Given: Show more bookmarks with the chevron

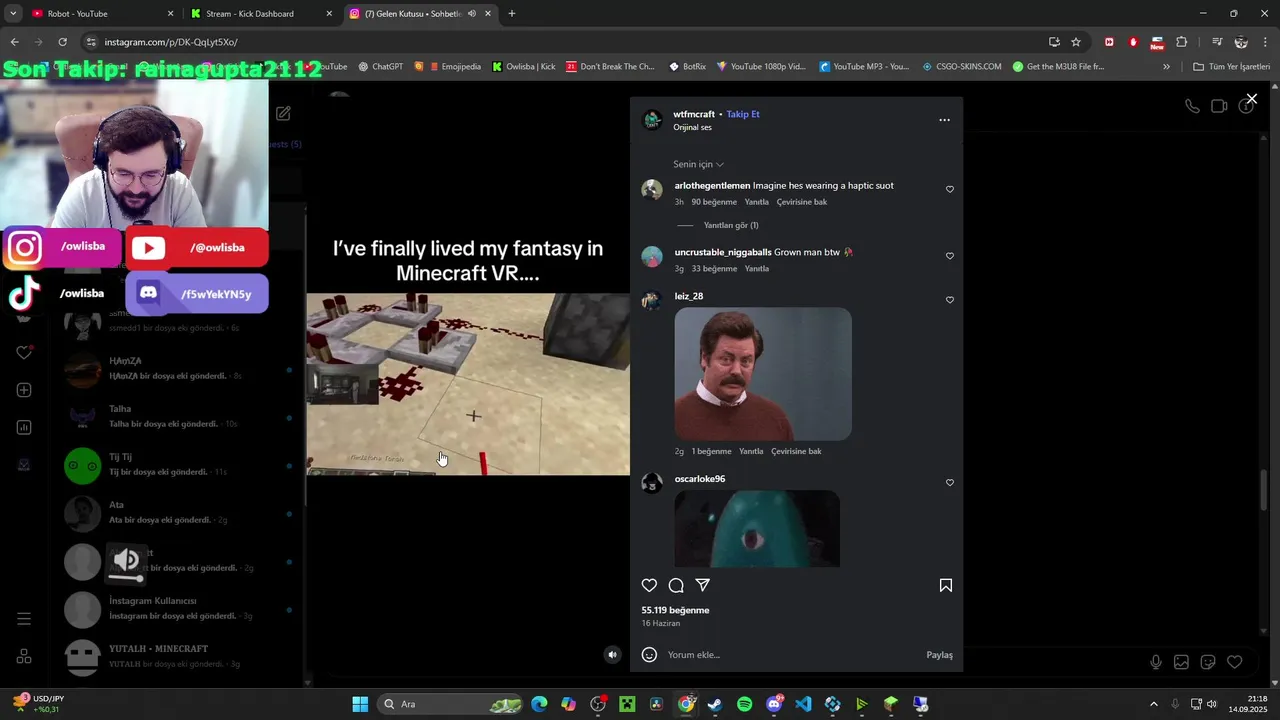Looking at the screenshot, I should [x=1166, y=67].
